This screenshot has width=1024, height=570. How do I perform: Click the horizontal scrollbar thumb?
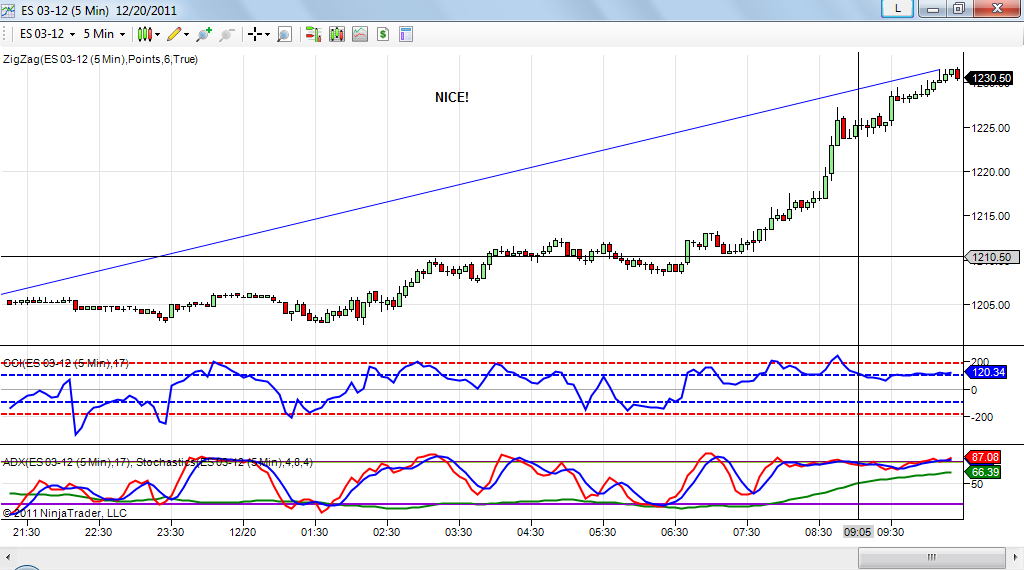tap(931, 558)
